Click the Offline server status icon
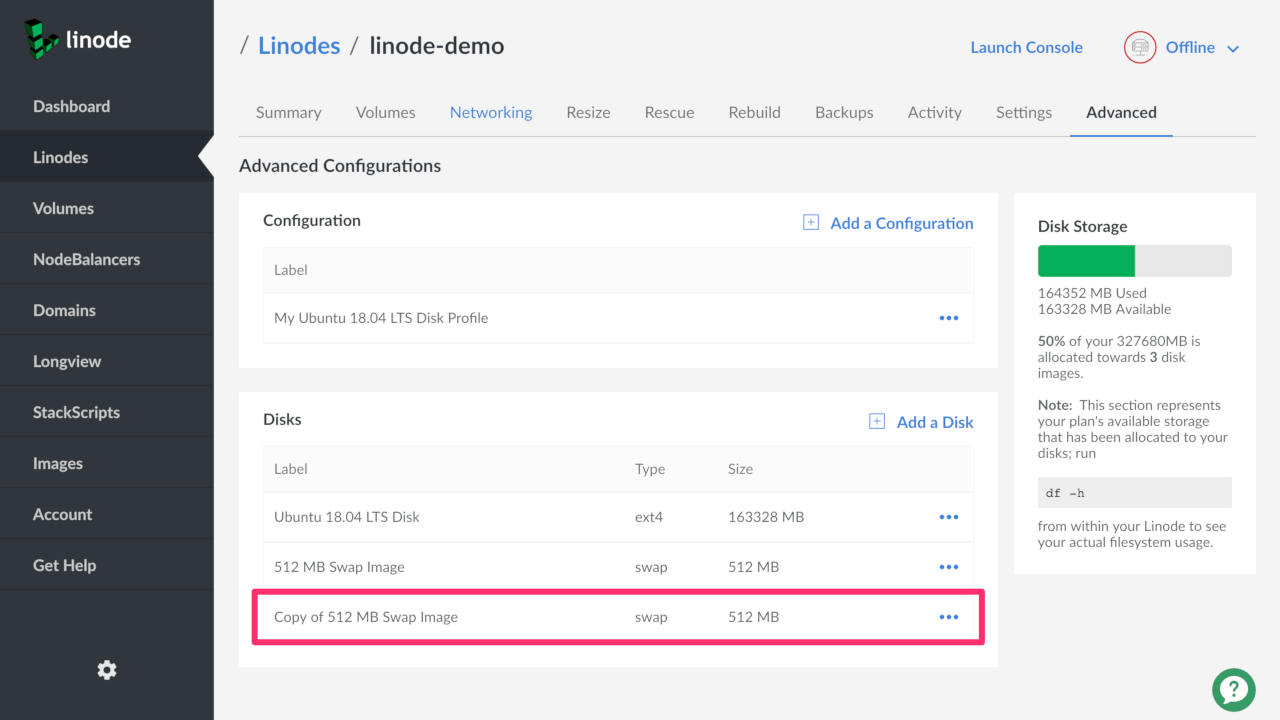Viewport: 1280px width, 720px height. point(1140,47)
